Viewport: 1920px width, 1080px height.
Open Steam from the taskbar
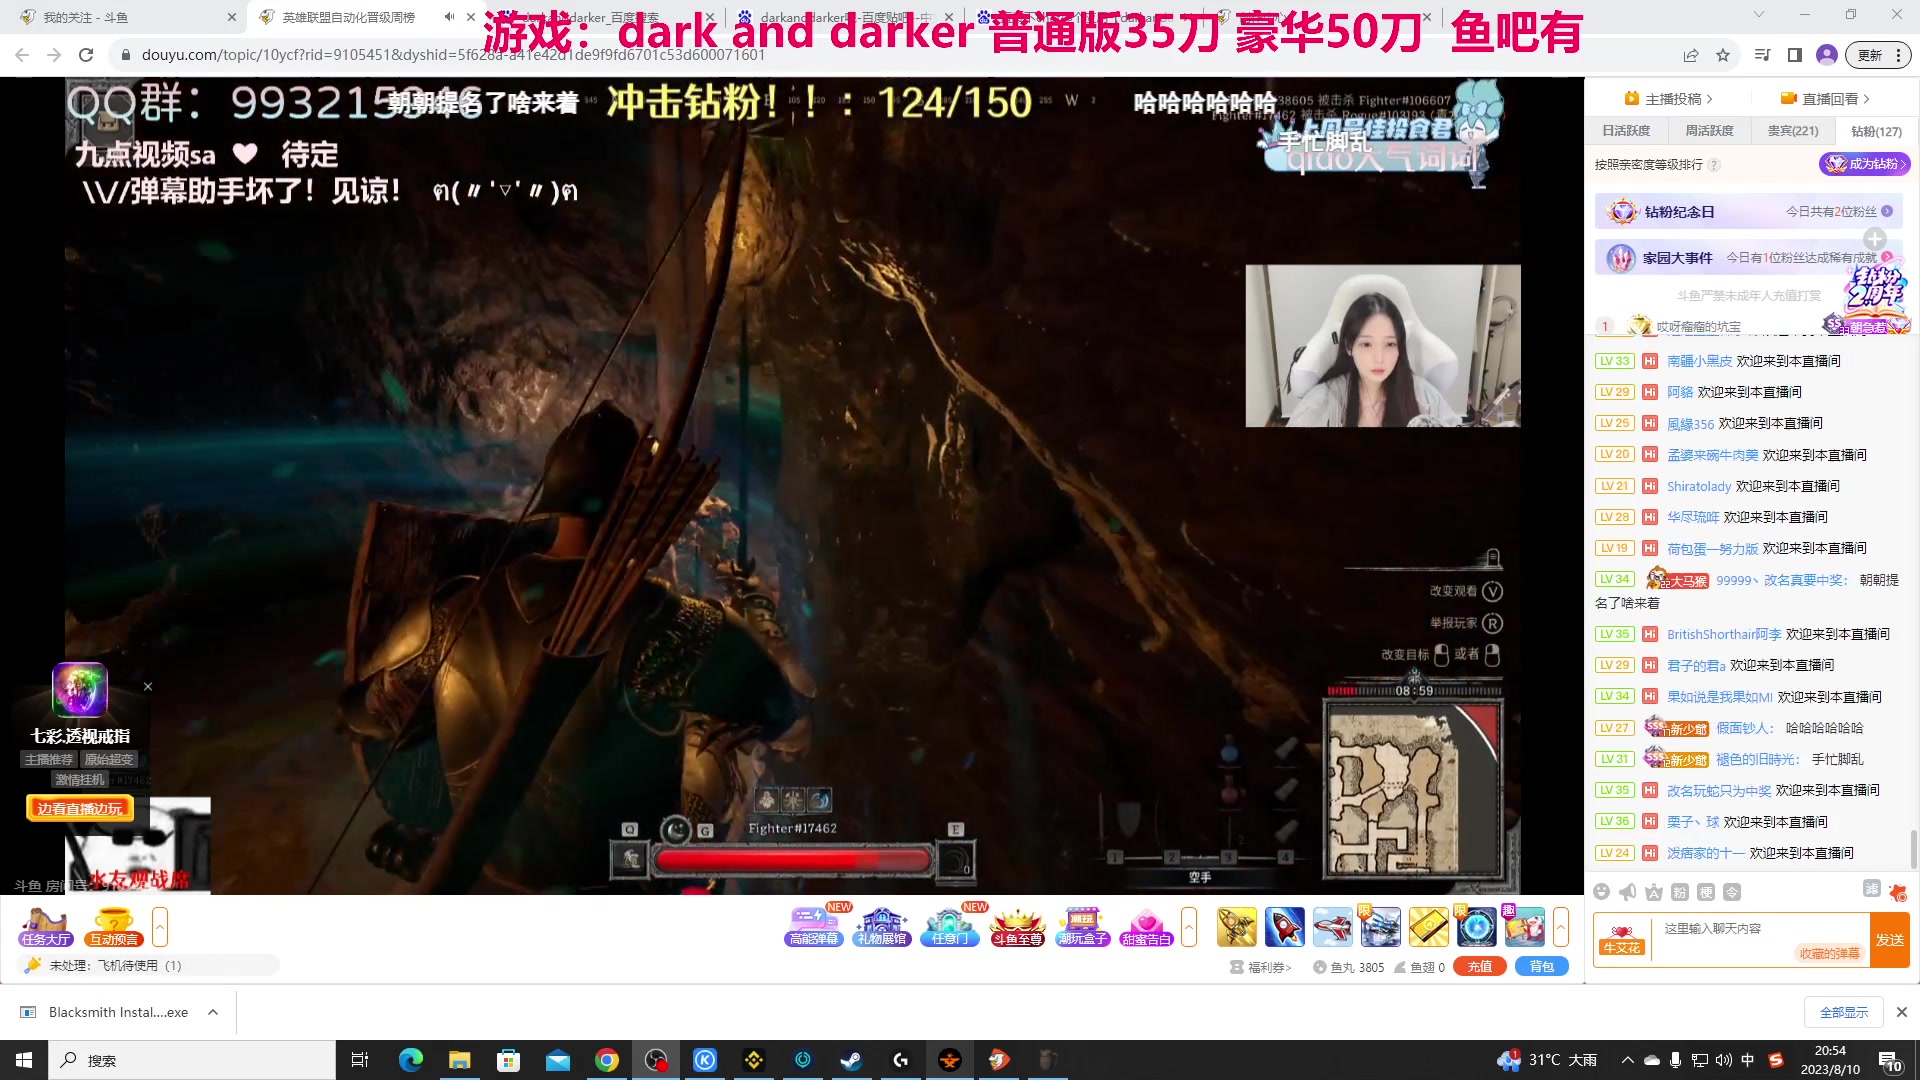pyautogui.click(x=852, y=1060)
